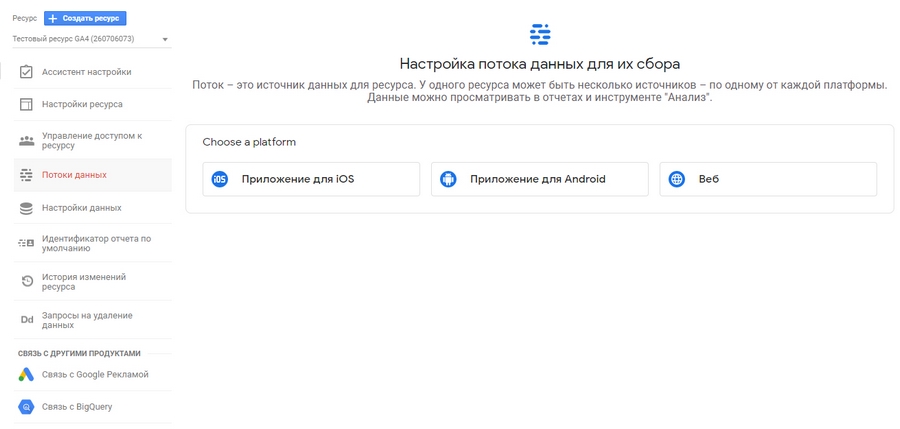Click the Choose a platform text
This screenshot has height=429, width=900.
[249, 142]
